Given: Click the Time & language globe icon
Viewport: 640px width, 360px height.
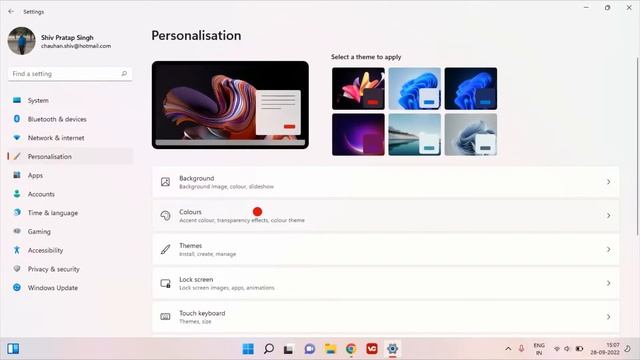Looking at the screenshot, I should point(17,213).
